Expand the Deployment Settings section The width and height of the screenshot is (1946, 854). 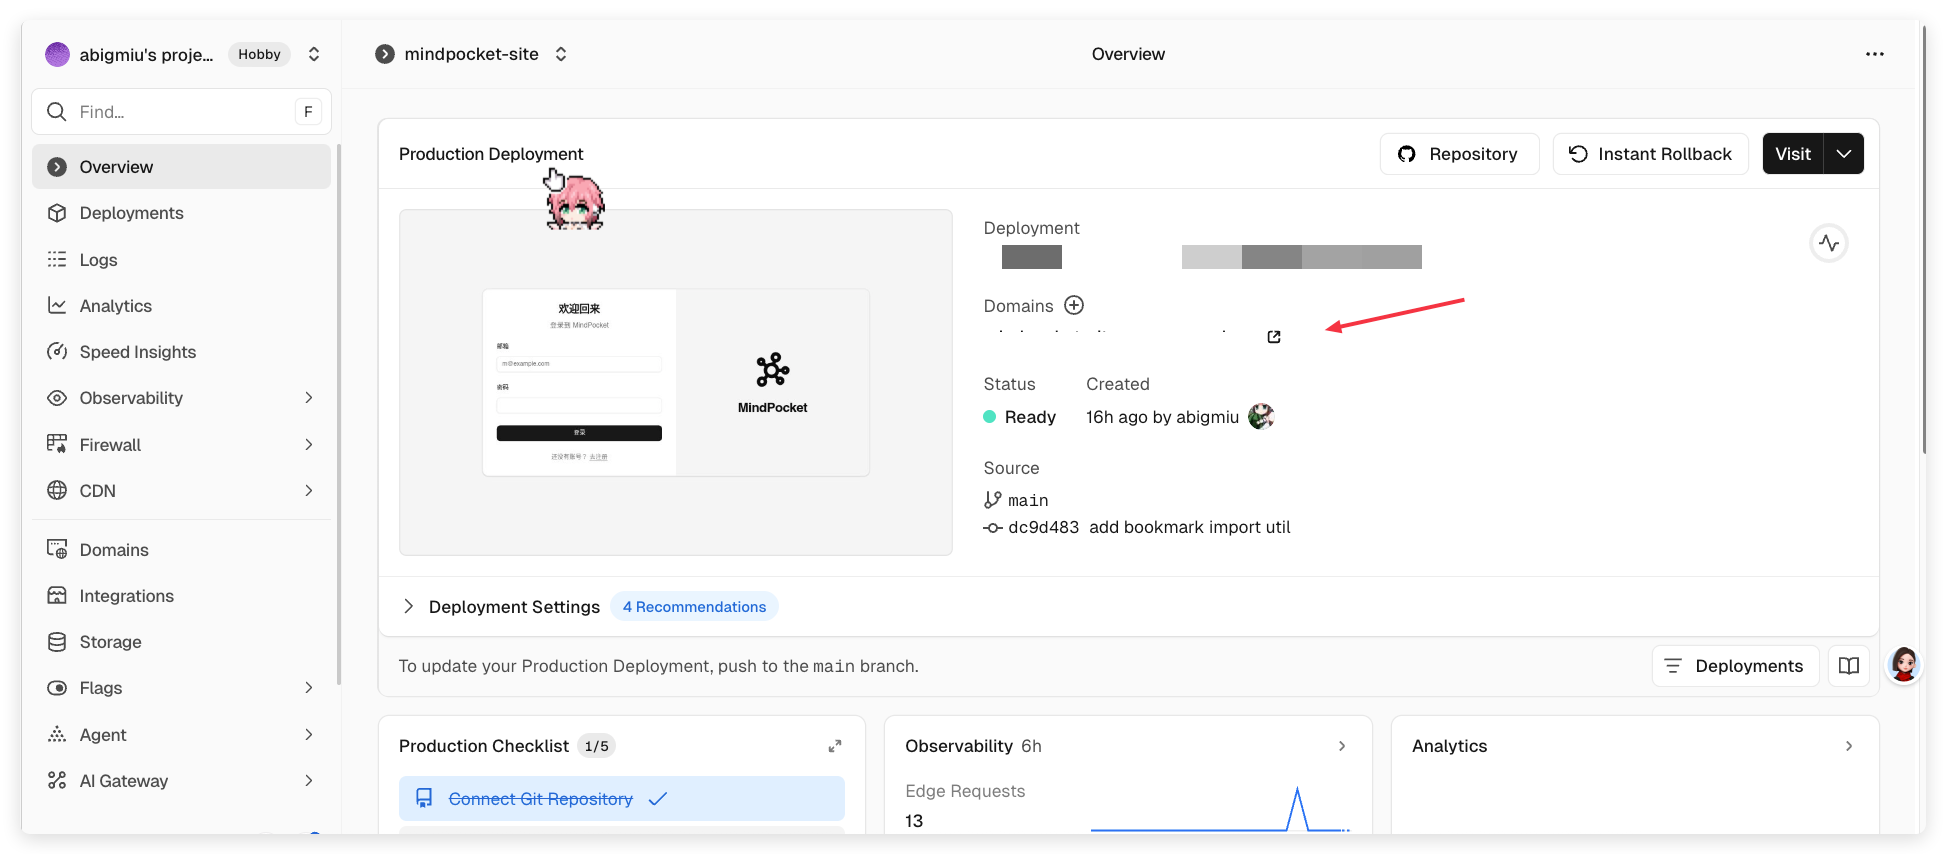tap(408, 607)
